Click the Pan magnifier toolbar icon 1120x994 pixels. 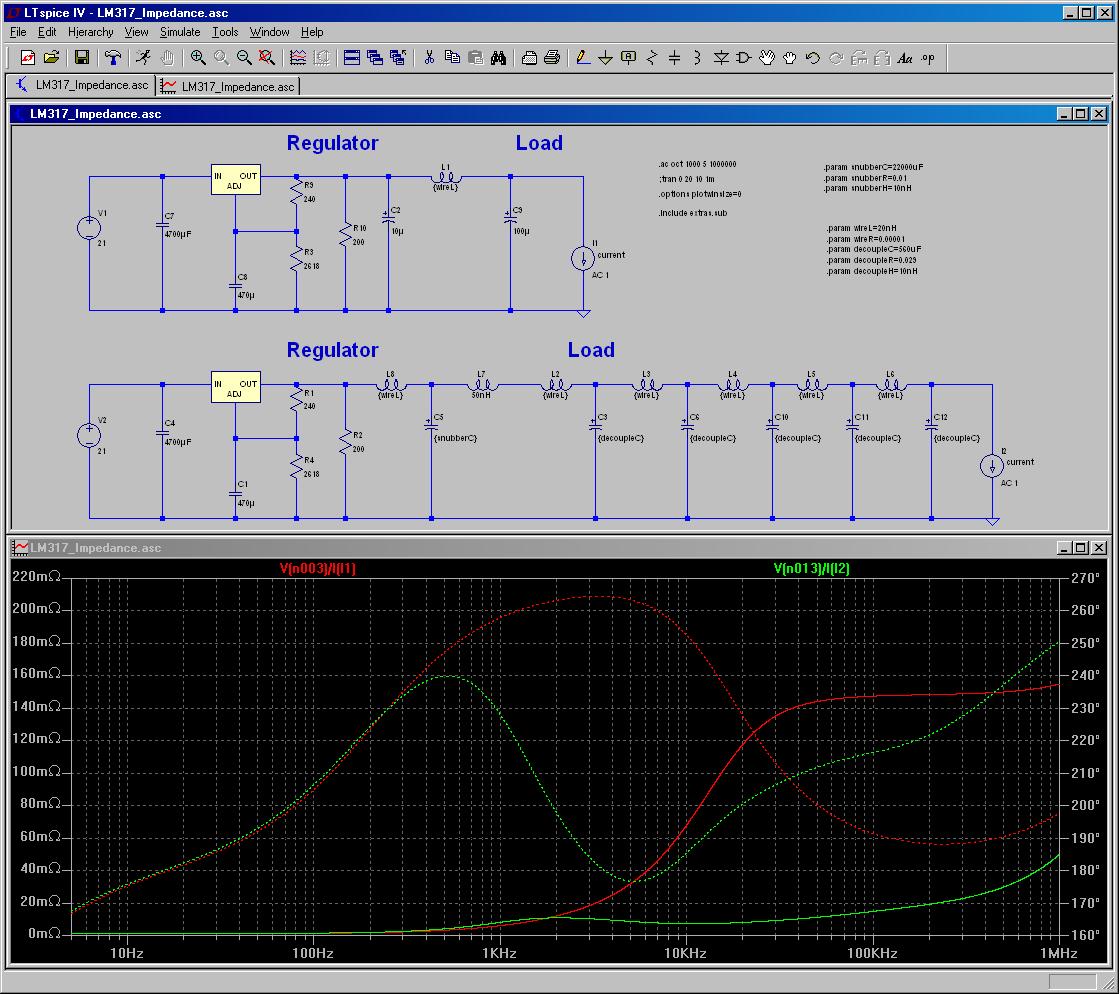tap(221, 58)
